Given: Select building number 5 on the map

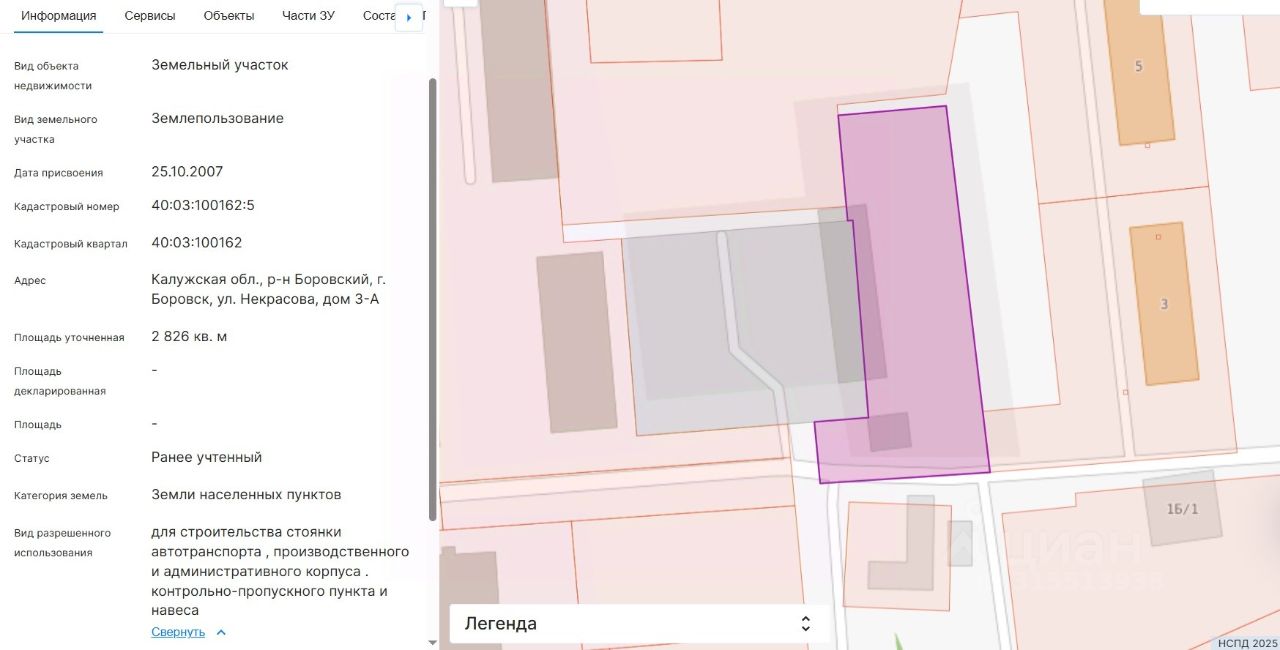Looking at the screenshot, I should point(1139,70).
